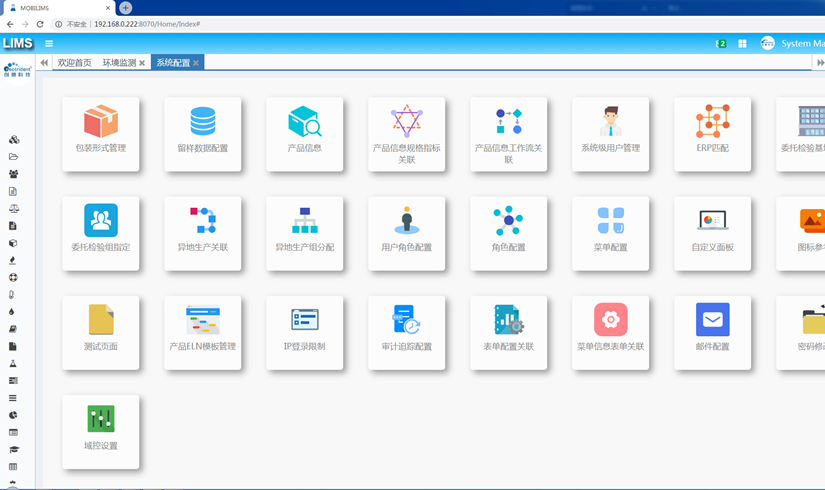The height and width of the screenshot is (490, 825).
Task: Open 系统级用户管理 tile
Action: pos(610,134)
